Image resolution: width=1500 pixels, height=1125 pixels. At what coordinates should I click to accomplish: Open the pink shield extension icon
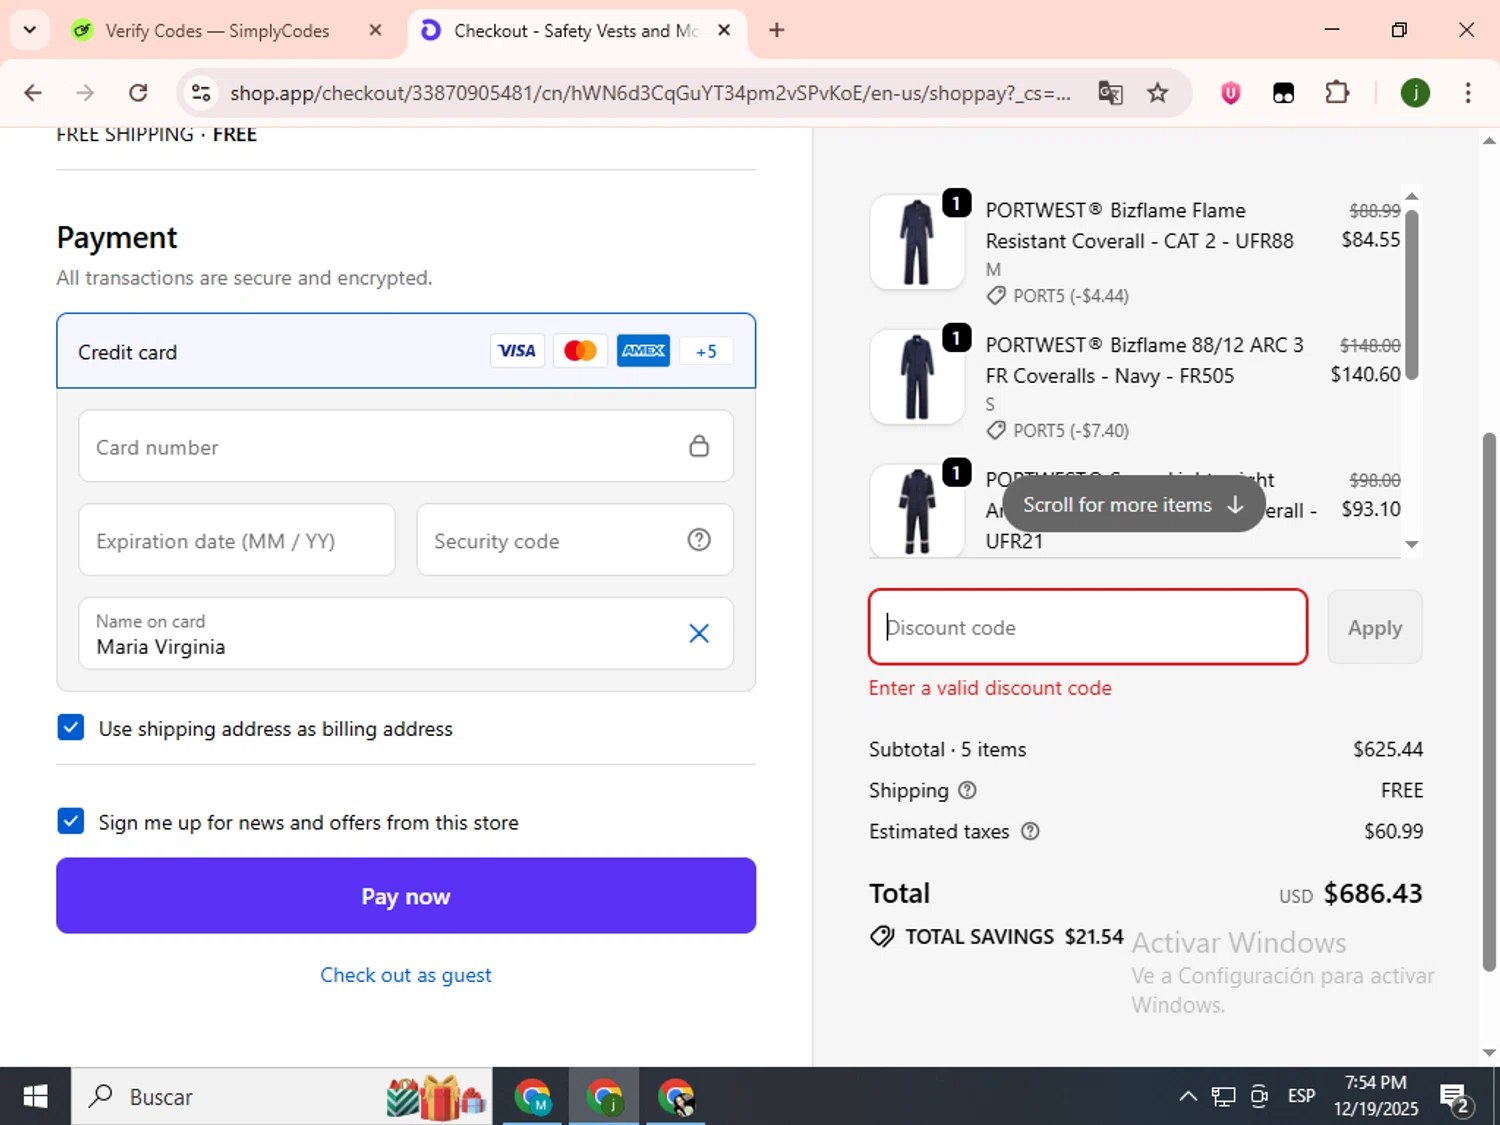(1230, 93)
